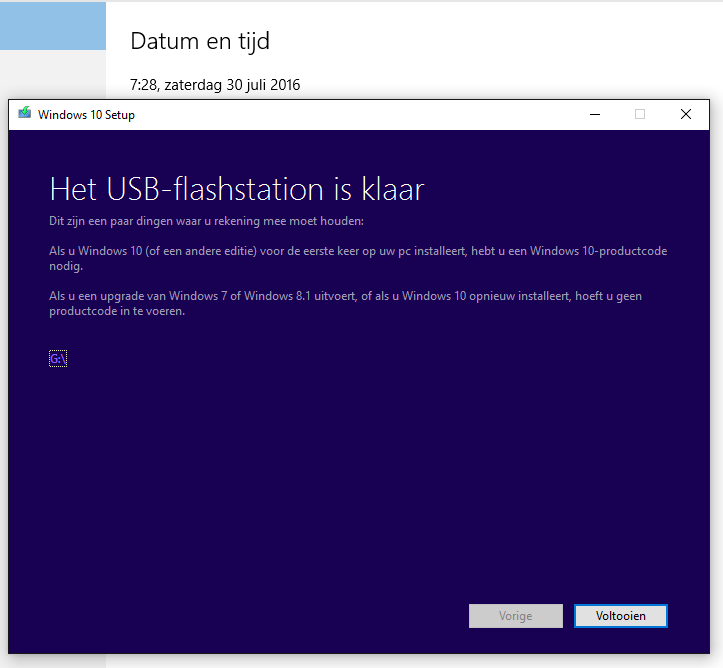This screenshot has height=668, width=723.
Task: Click the "Het USB-flashstation is klaar" heading
Action: click(237, 189)
